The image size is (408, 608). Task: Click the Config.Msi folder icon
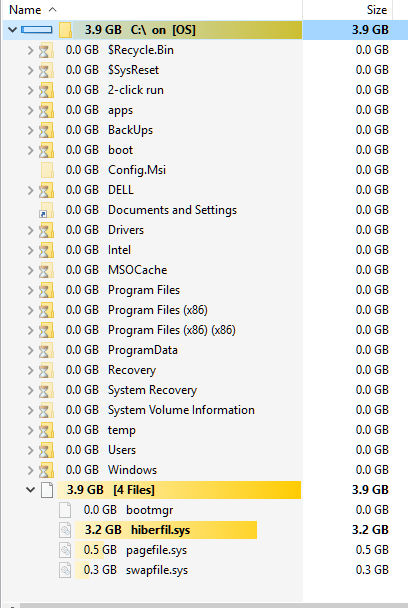pos(47,170)
